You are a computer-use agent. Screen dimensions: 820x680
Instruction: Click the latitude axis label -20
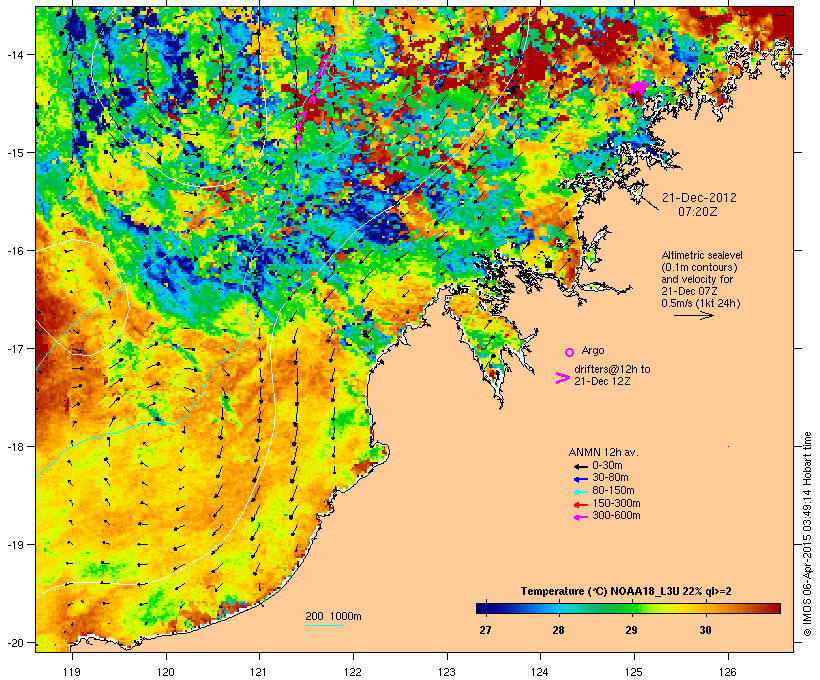14,642
